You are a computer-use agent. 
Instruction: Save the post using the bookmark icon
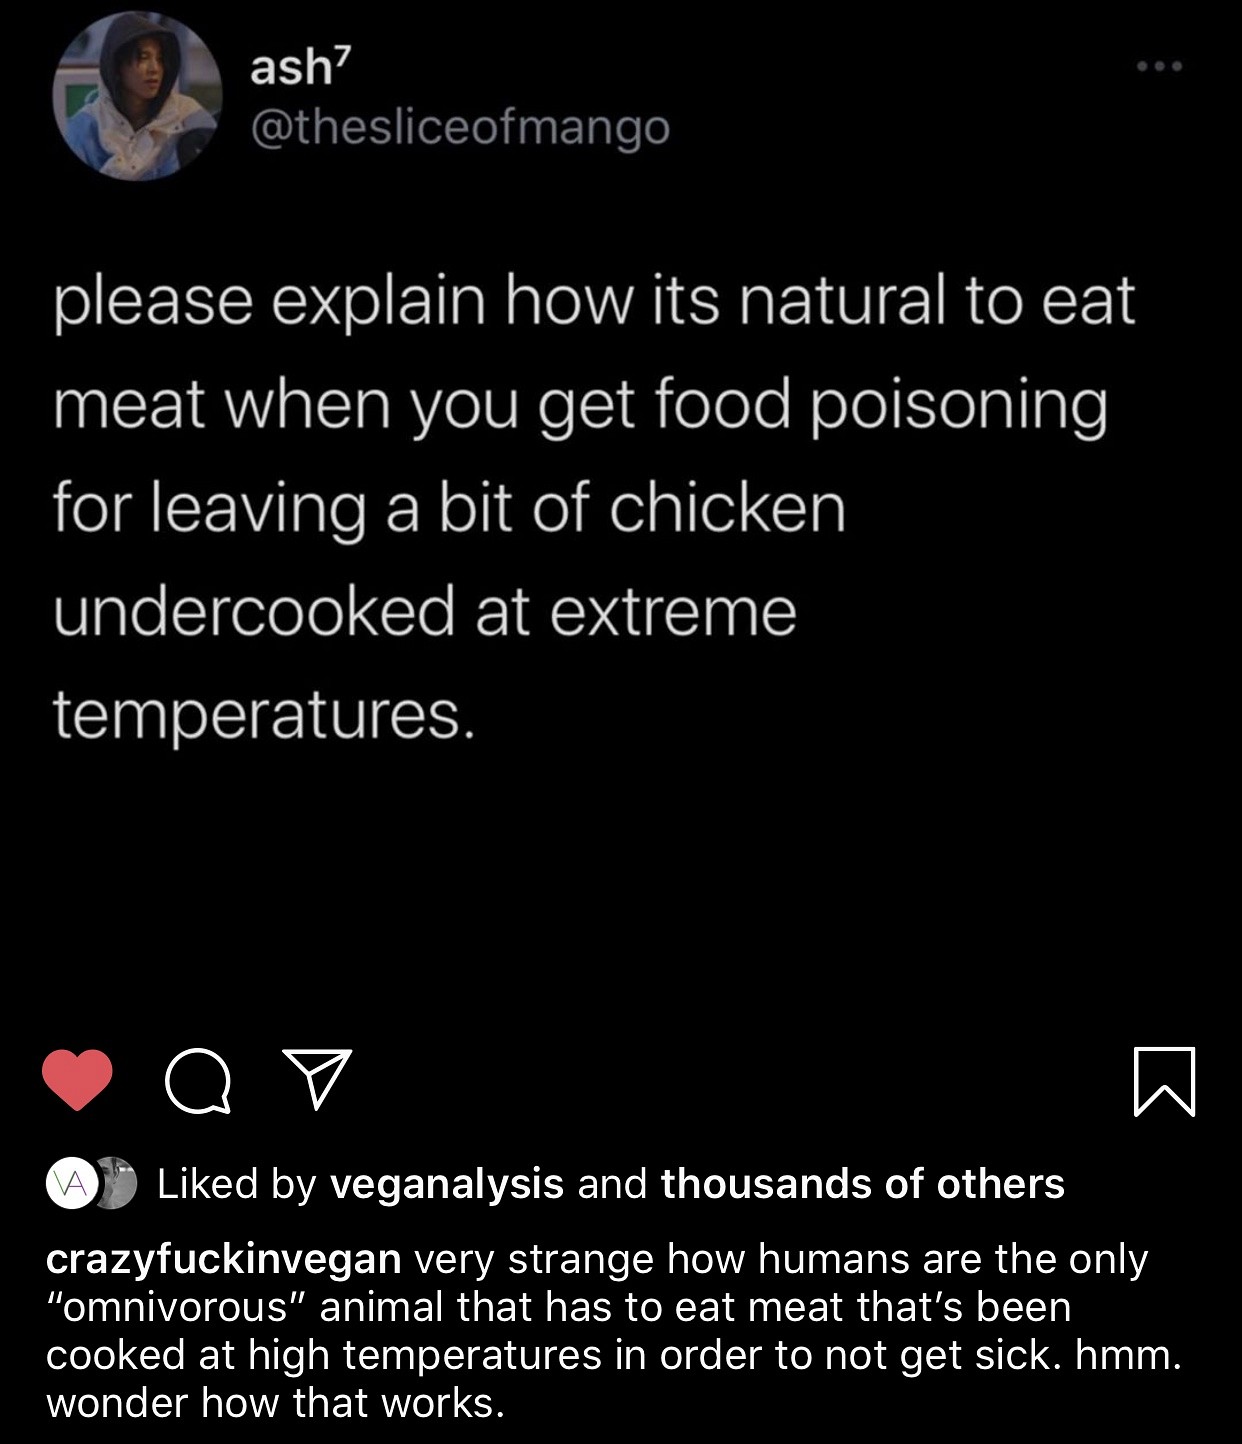[1165, 1080]
